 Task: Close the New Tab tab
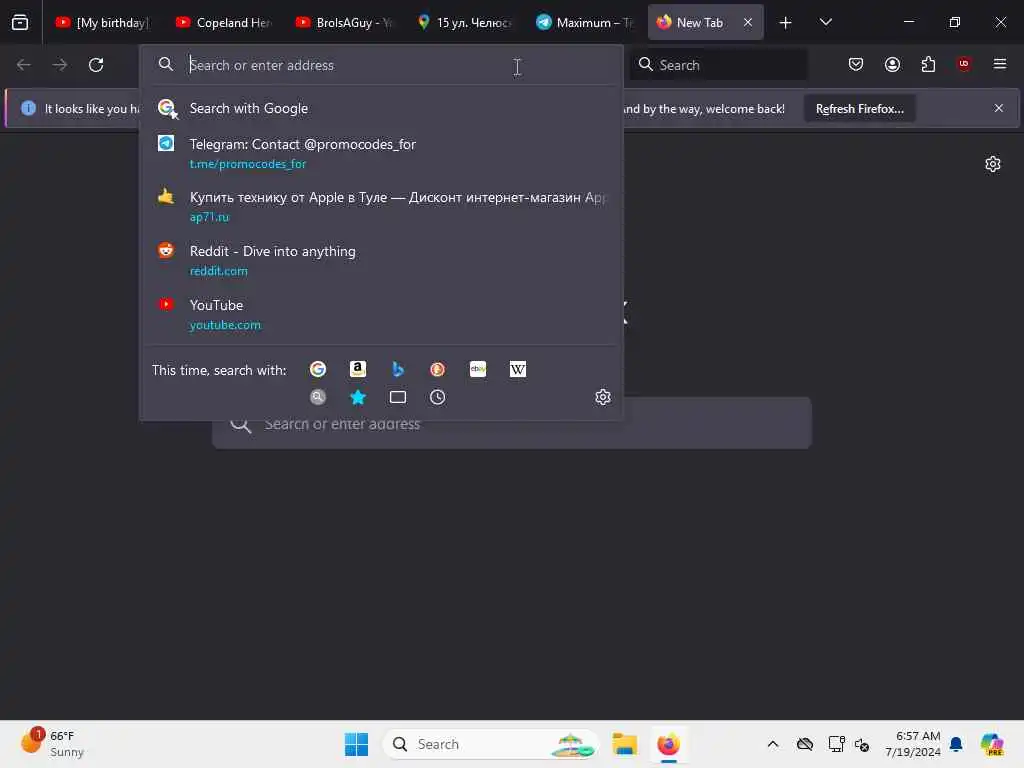(x=748, y=23)
